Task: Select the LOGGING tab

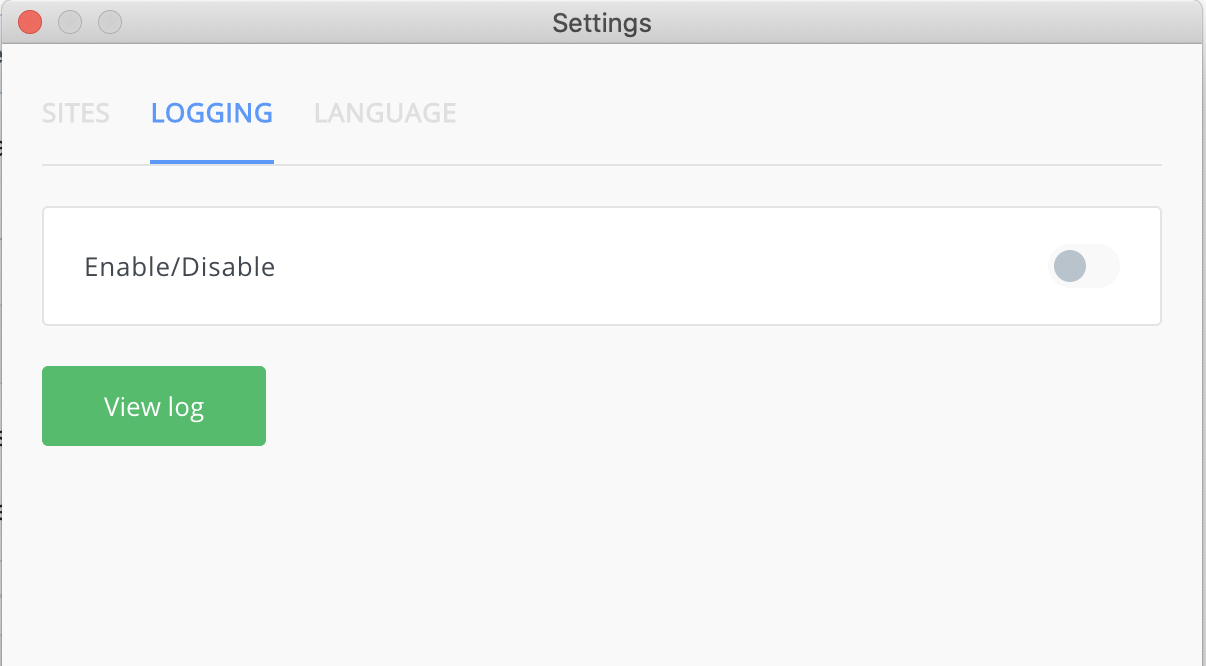Action: pos(211,113)
